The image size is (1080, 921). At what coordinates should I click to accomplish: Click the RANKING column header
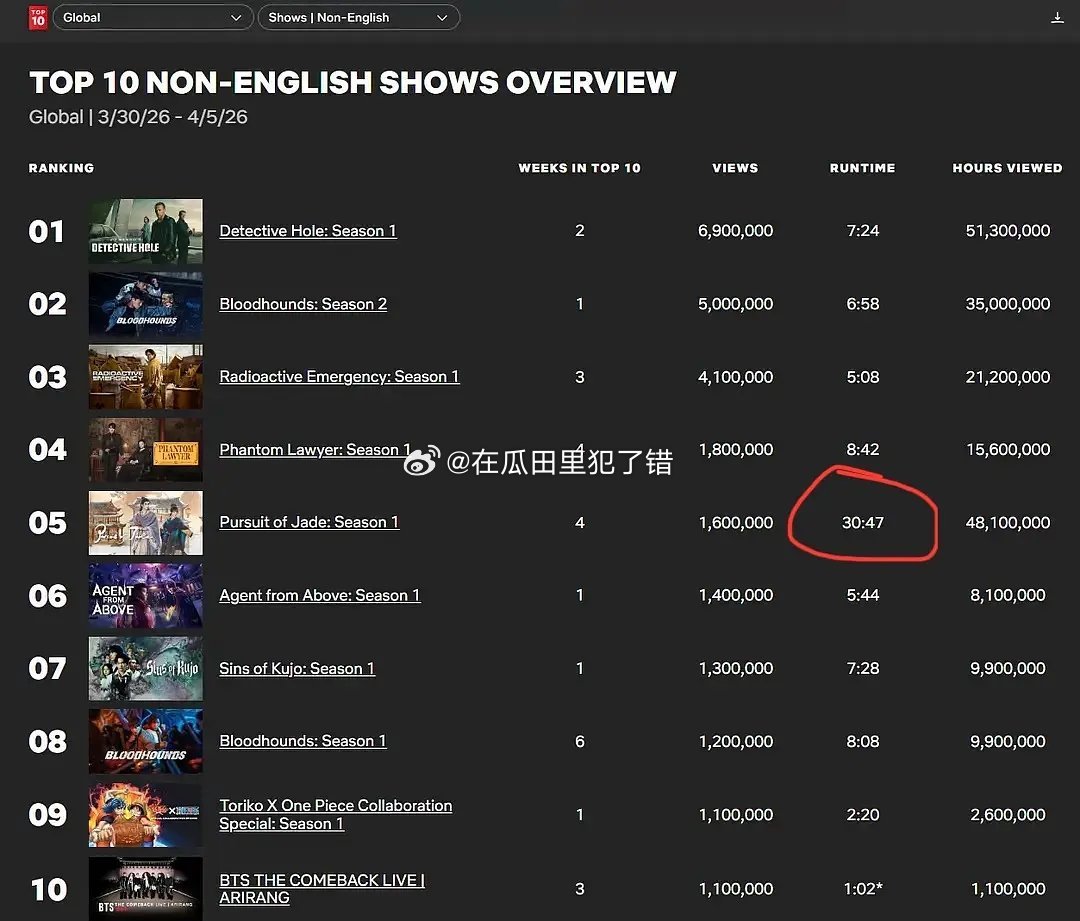pos(61,168)
